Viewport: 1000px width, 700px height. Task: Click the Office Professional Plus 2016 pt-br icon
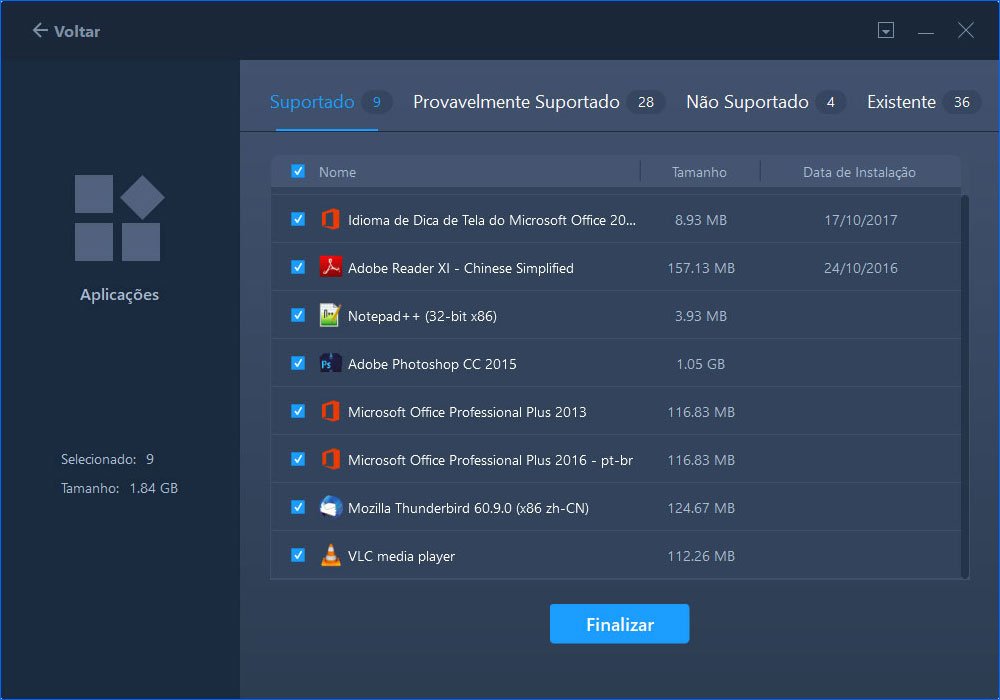point(330,459)
